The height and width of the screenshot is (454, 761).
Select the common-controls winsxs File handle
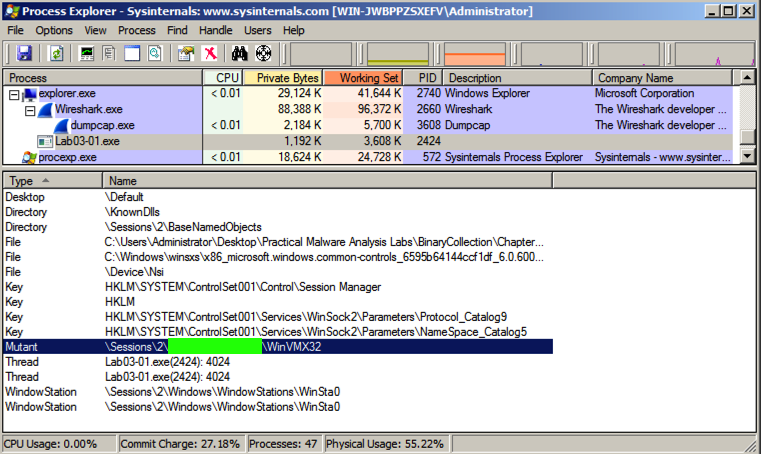pos(278,257)
